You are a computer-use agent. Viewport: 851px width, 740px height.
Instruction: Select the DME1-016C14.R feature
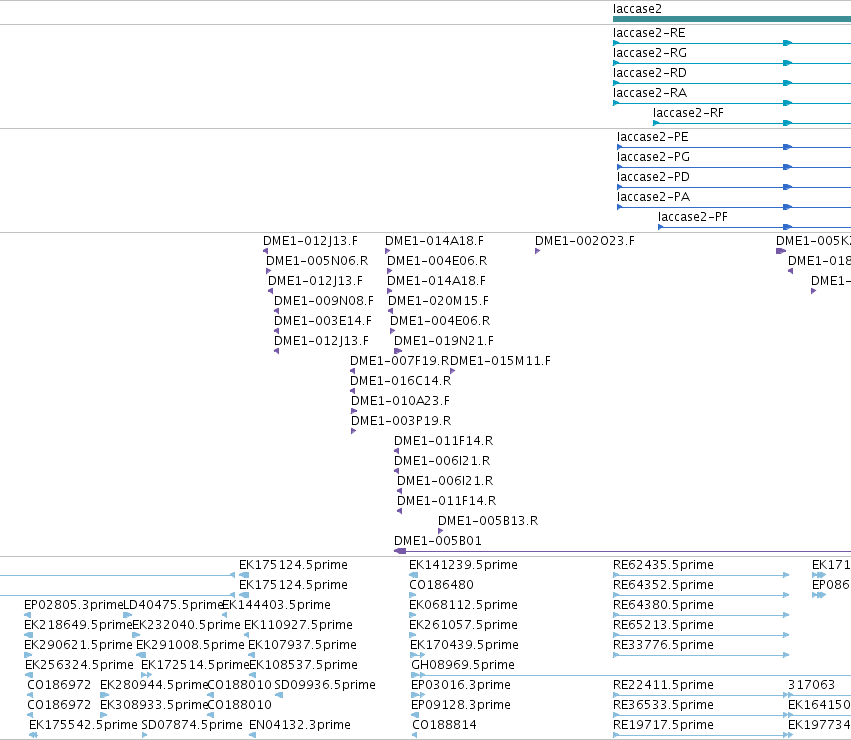(x=401, y=381)
